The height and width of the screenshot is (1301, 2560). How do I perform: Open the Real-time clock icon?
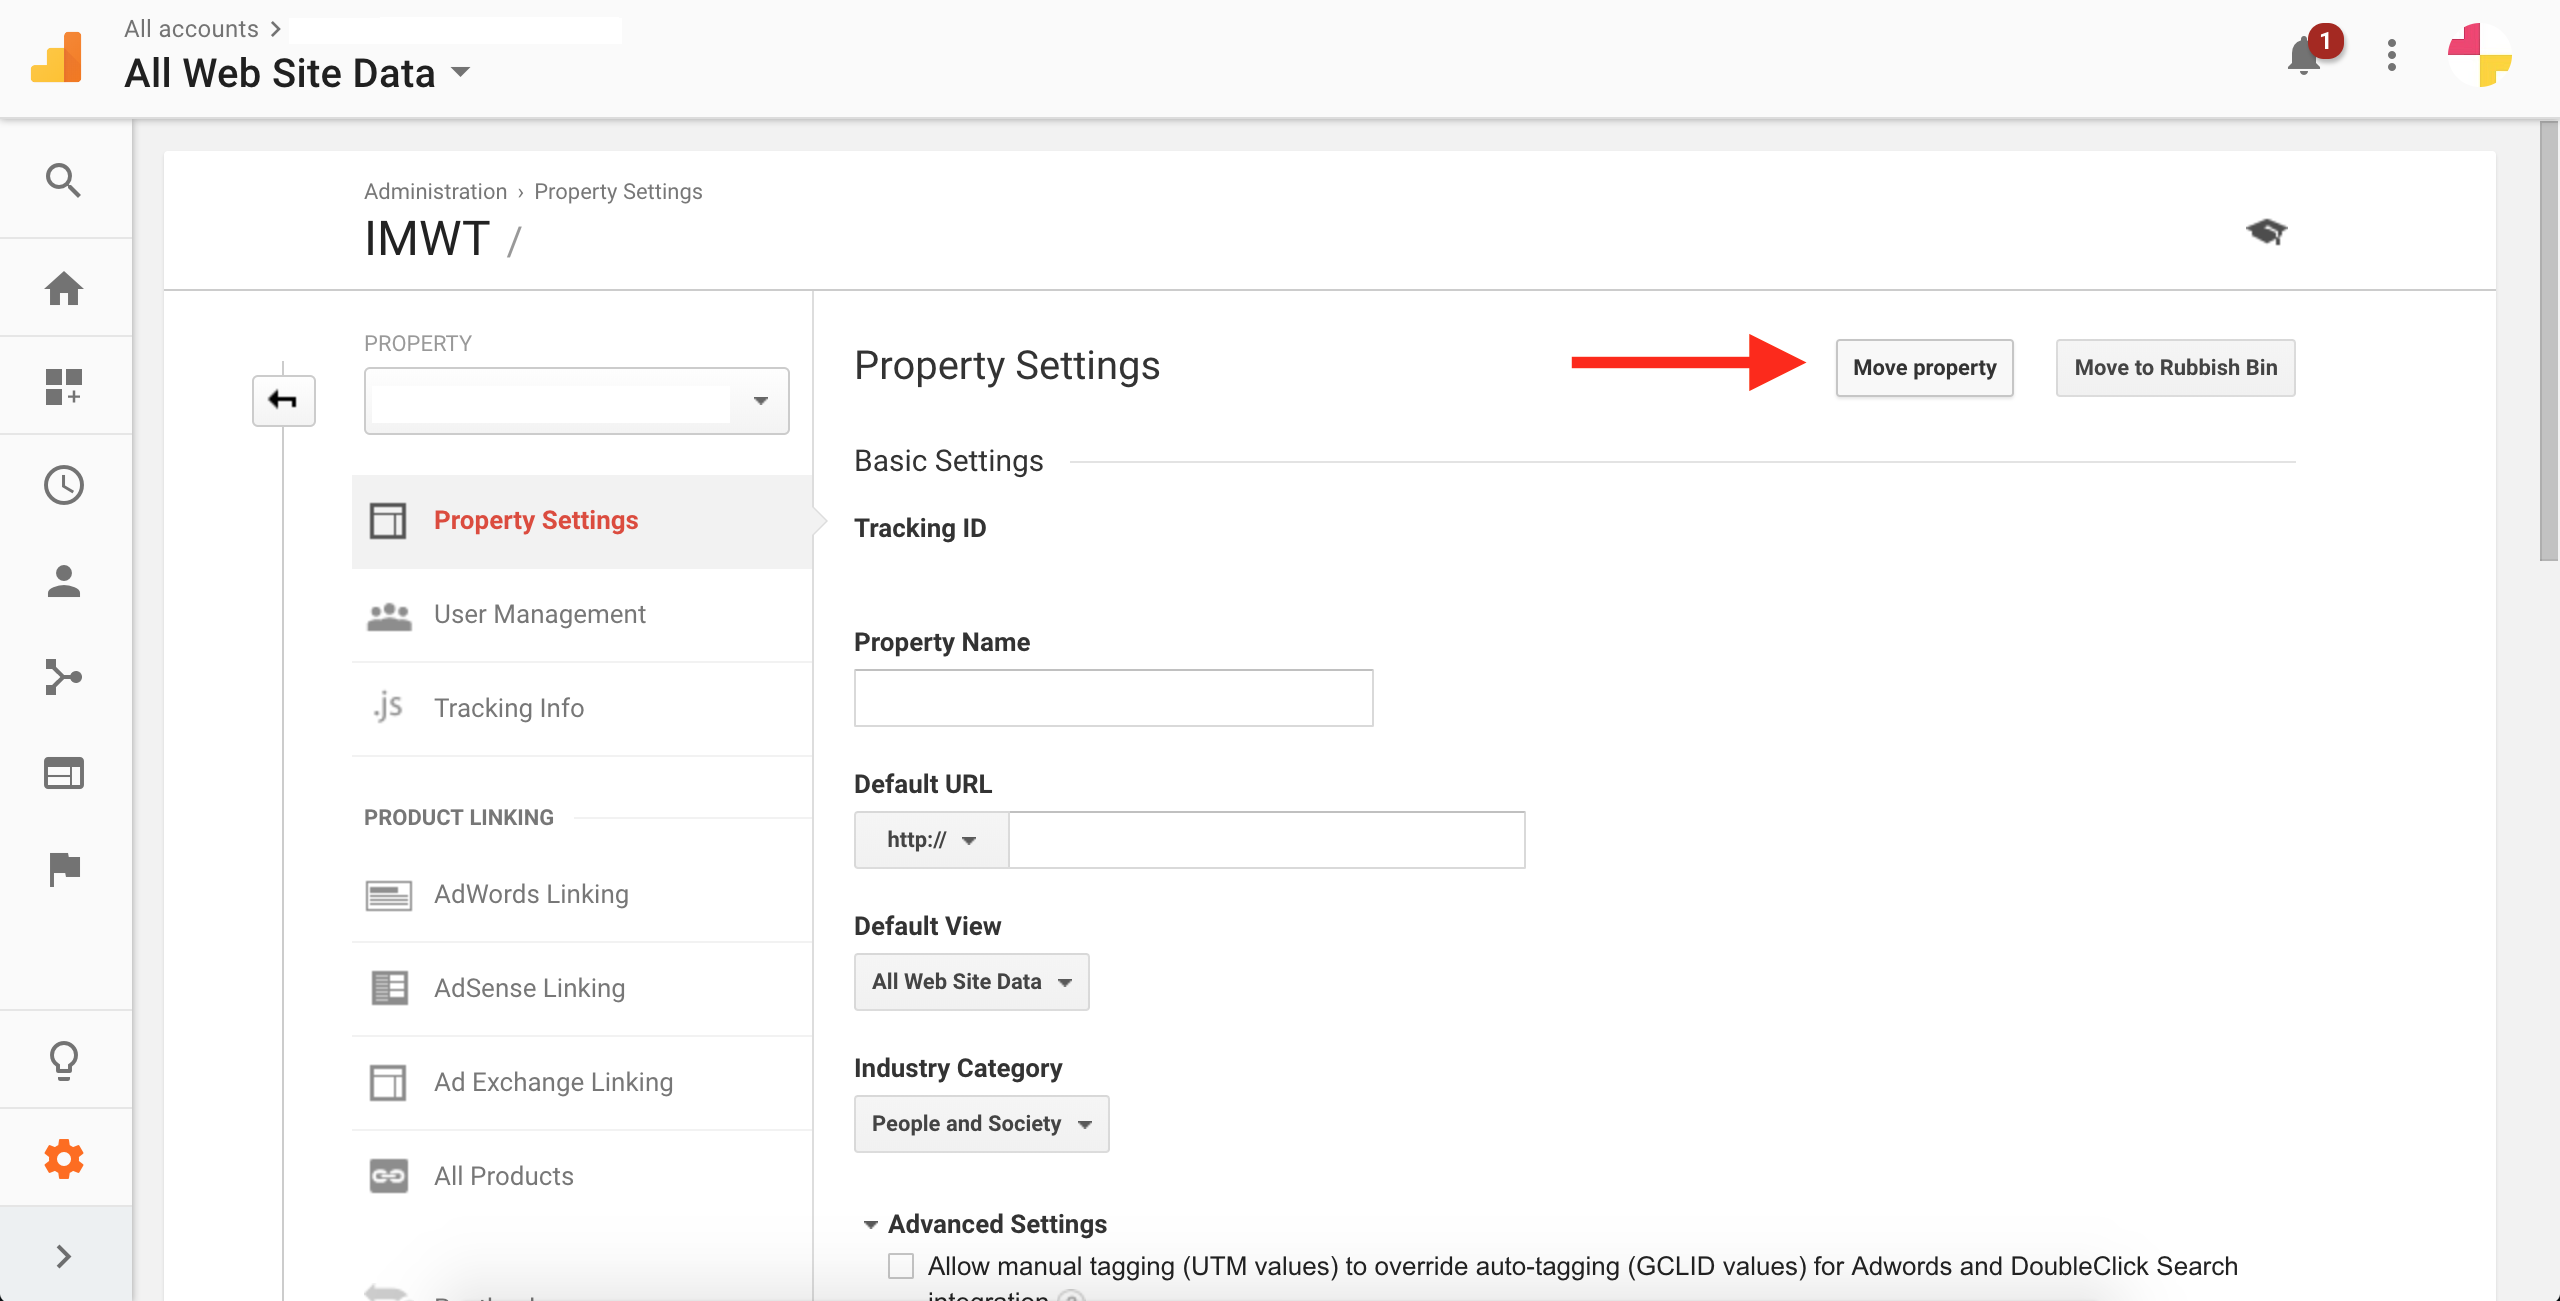(x=63, y=485)
